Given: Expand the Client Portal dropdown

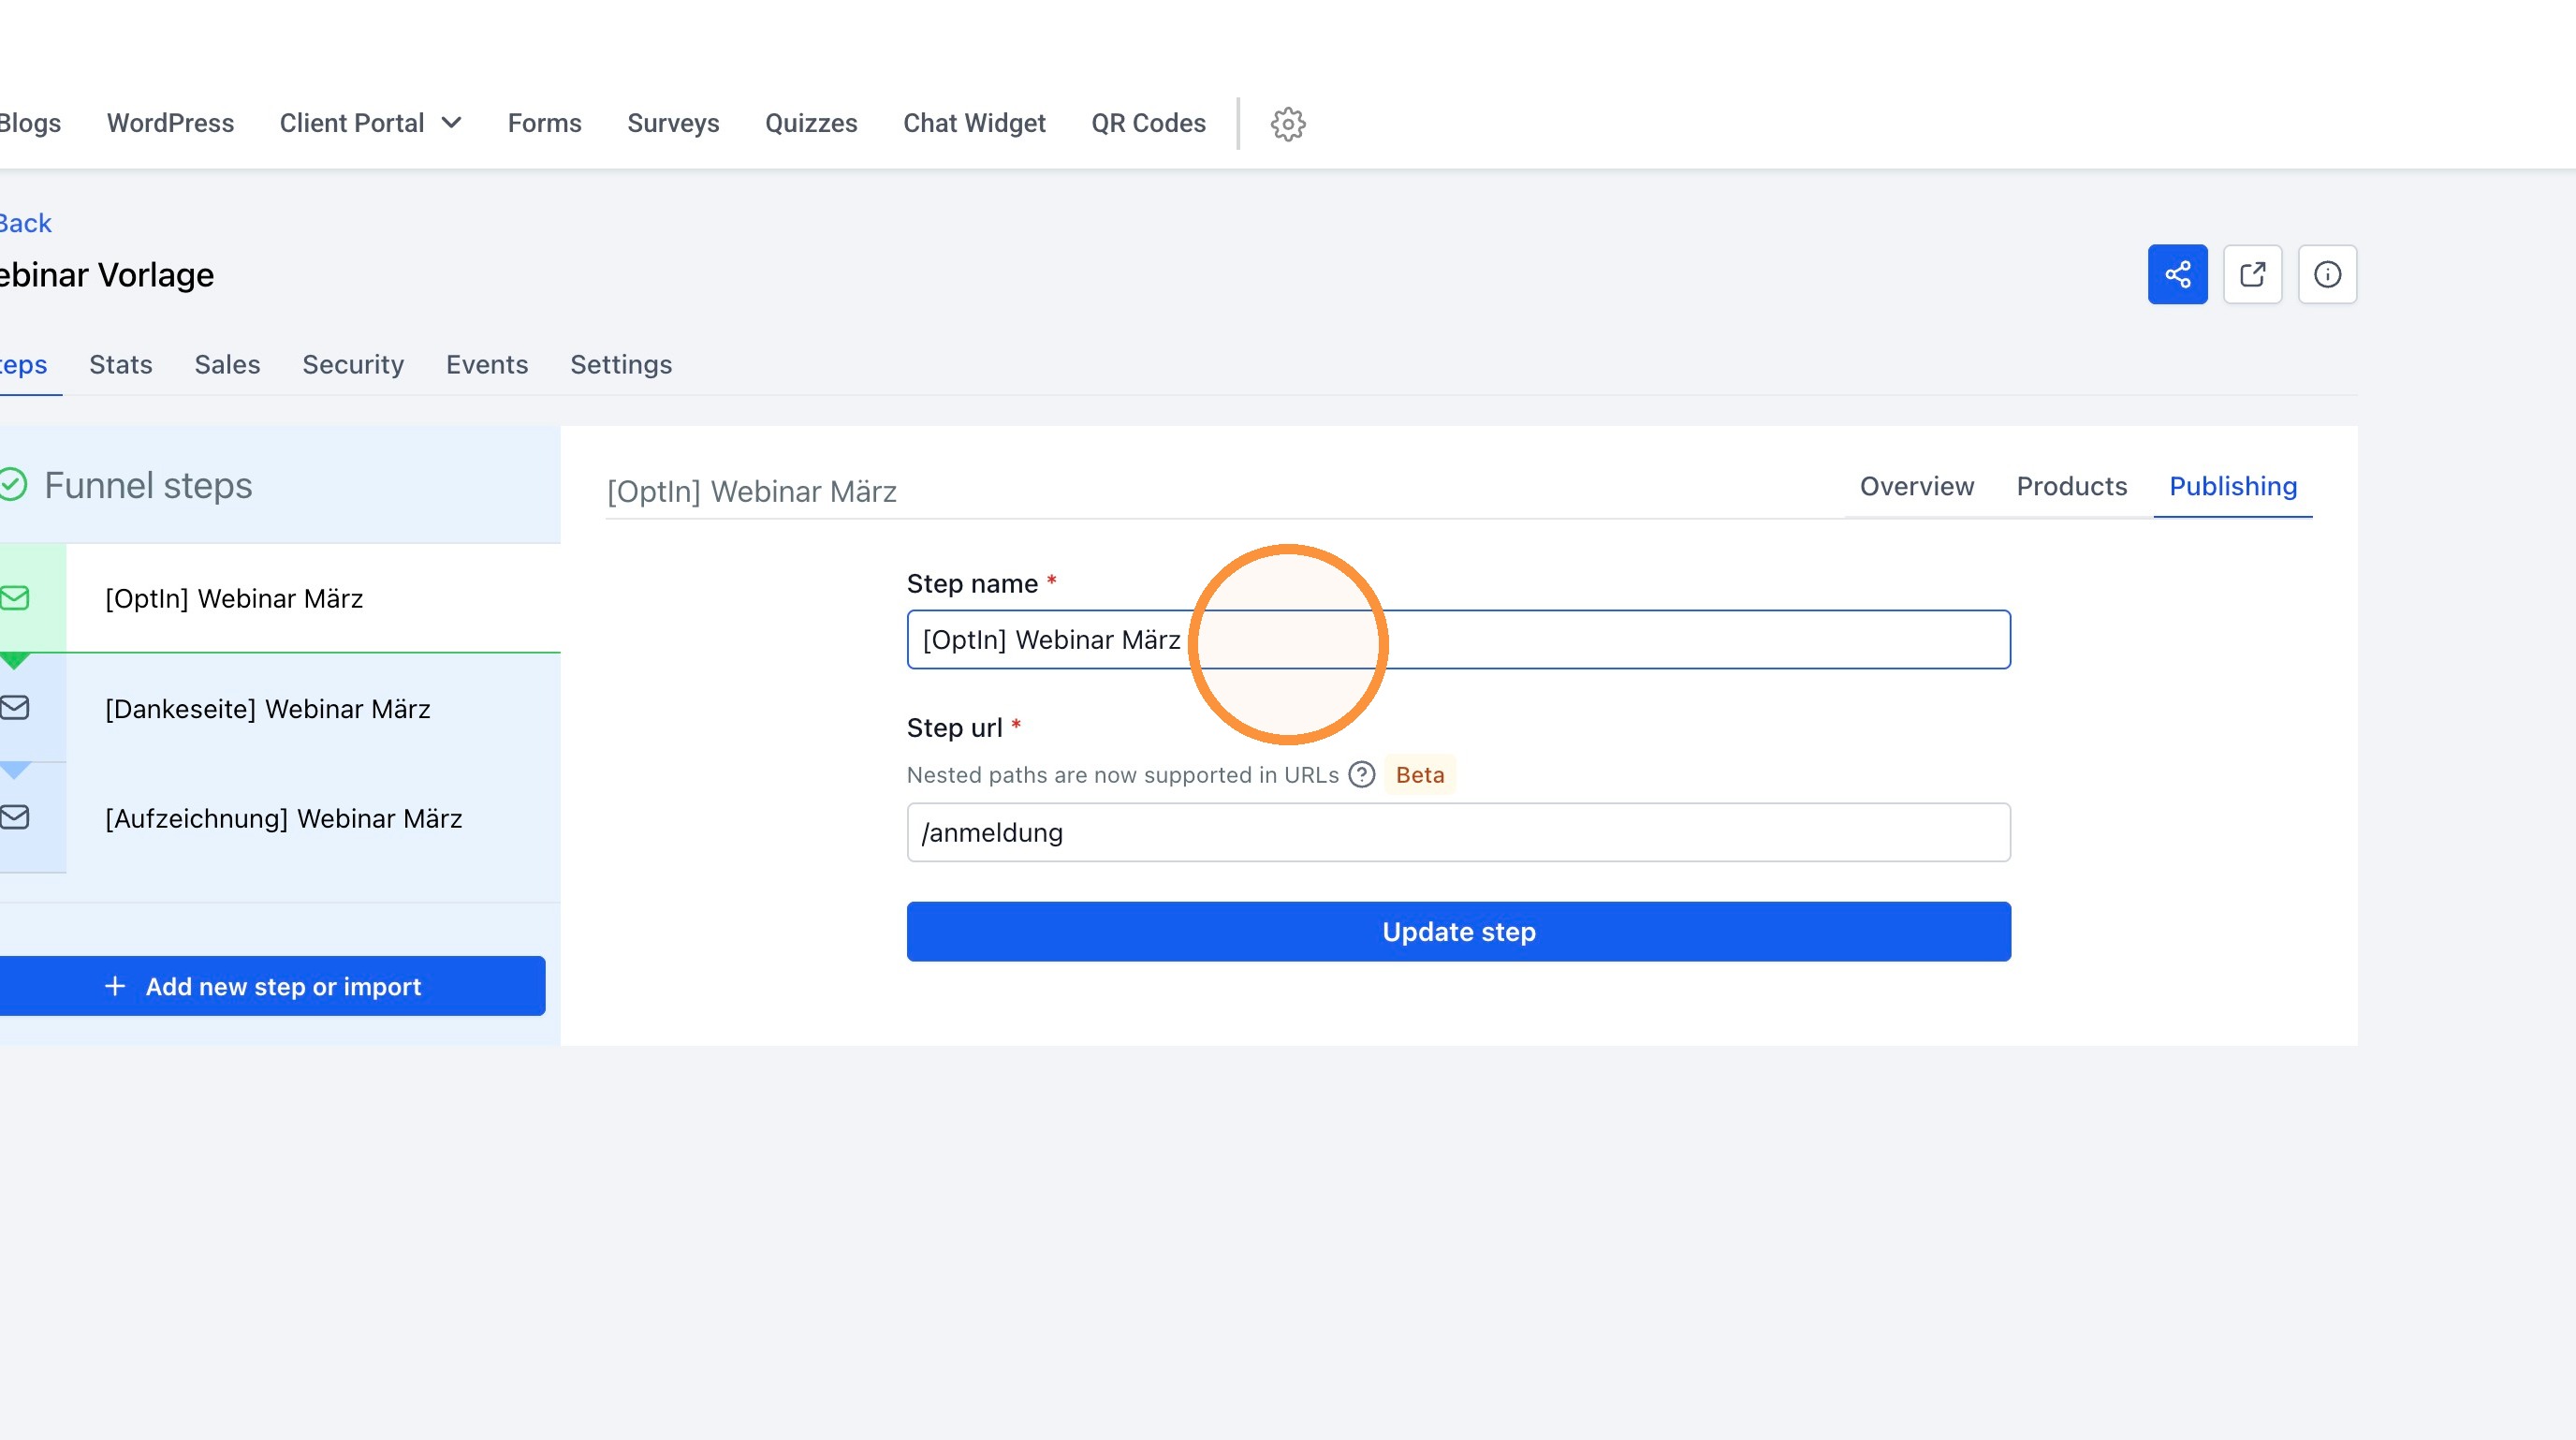Looking at the screenshot, I should tap(371, 123).
